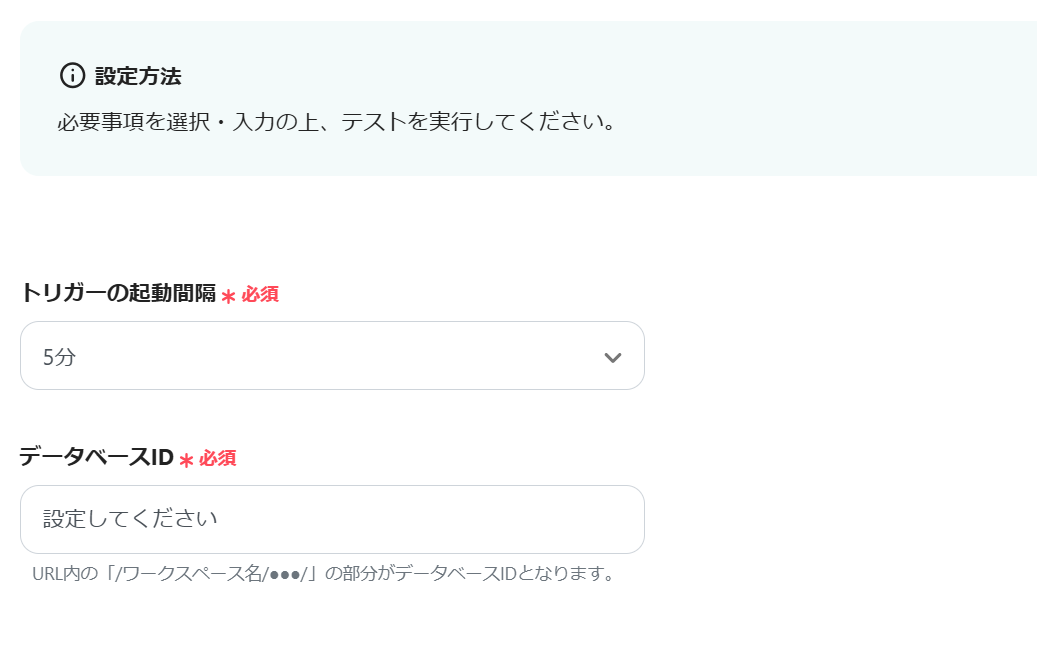The height and width of the screenshot is (646, 1037).
Task: Click the red asterisk beside トリガーの起動間隔
Action: coord(228,296)
